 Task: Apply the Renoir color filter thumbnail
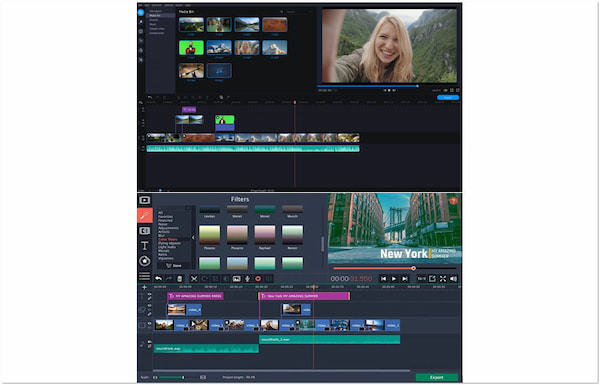(292, 235)
